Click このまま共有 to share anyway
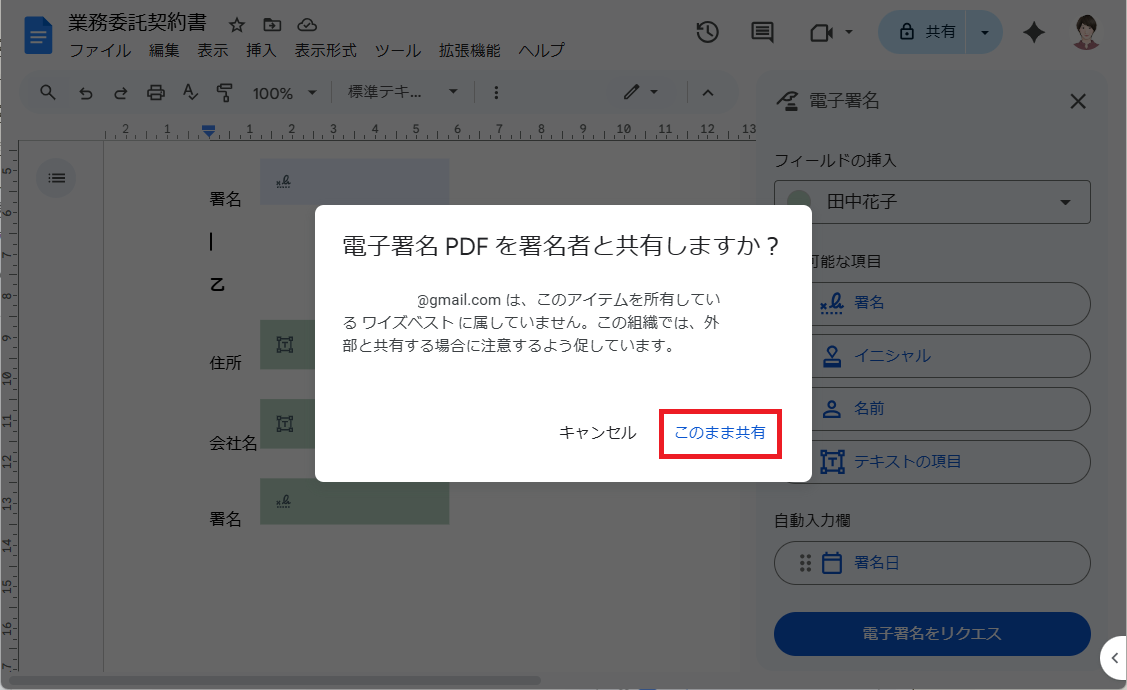 coord(720,433)
